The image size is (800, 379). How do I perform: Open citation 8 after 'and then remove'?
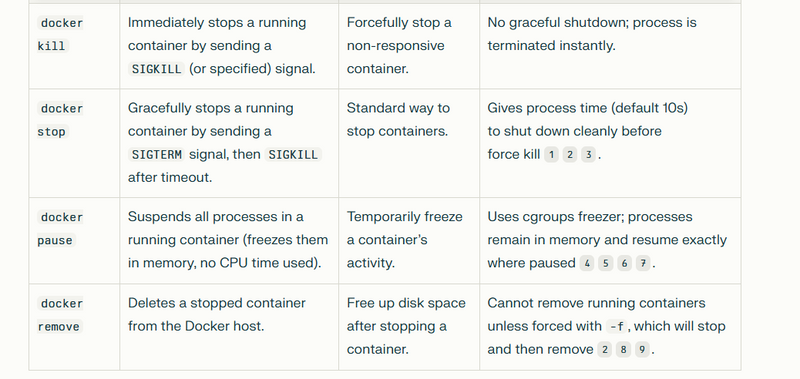(623, 350)
